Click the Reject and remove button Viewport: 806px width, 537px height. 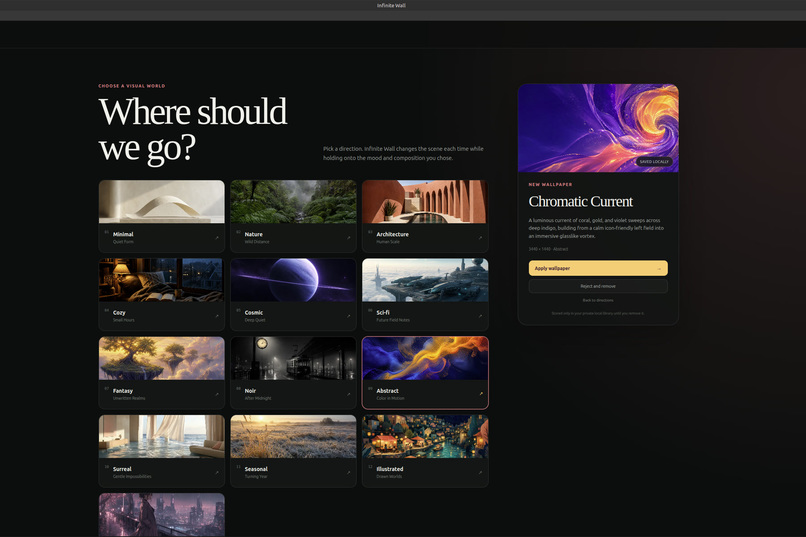coord(598,286)
